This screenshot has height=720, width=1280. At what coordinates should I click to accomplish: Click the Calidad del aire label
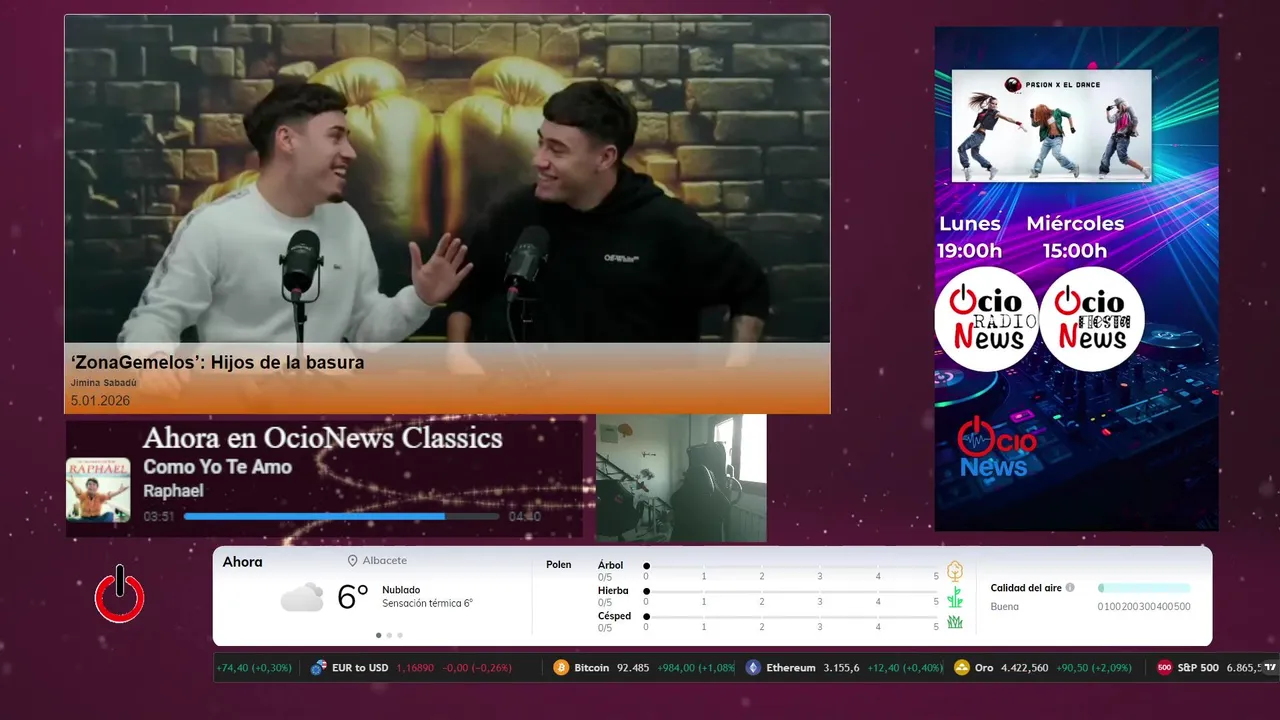coord(1026,588)
